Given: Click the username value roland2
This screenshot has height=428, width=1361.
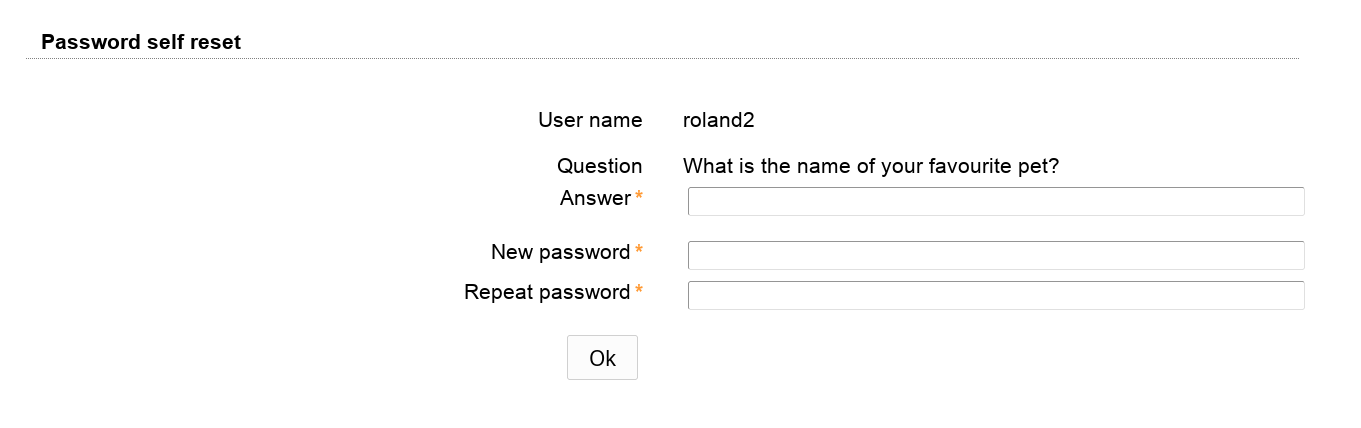Looking at the screenshot, I should (x=718, y=120).
